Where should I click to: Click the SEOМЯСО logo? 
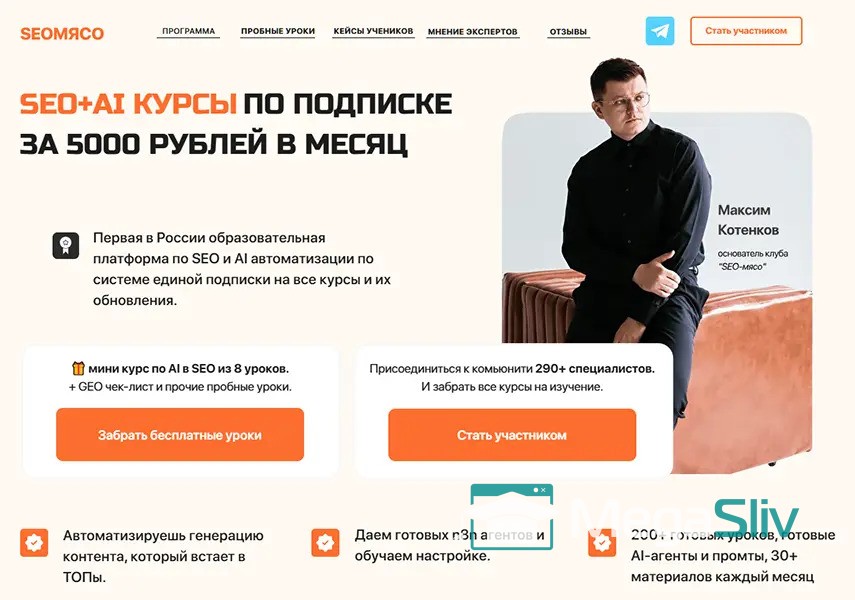[x=62, y=33]
